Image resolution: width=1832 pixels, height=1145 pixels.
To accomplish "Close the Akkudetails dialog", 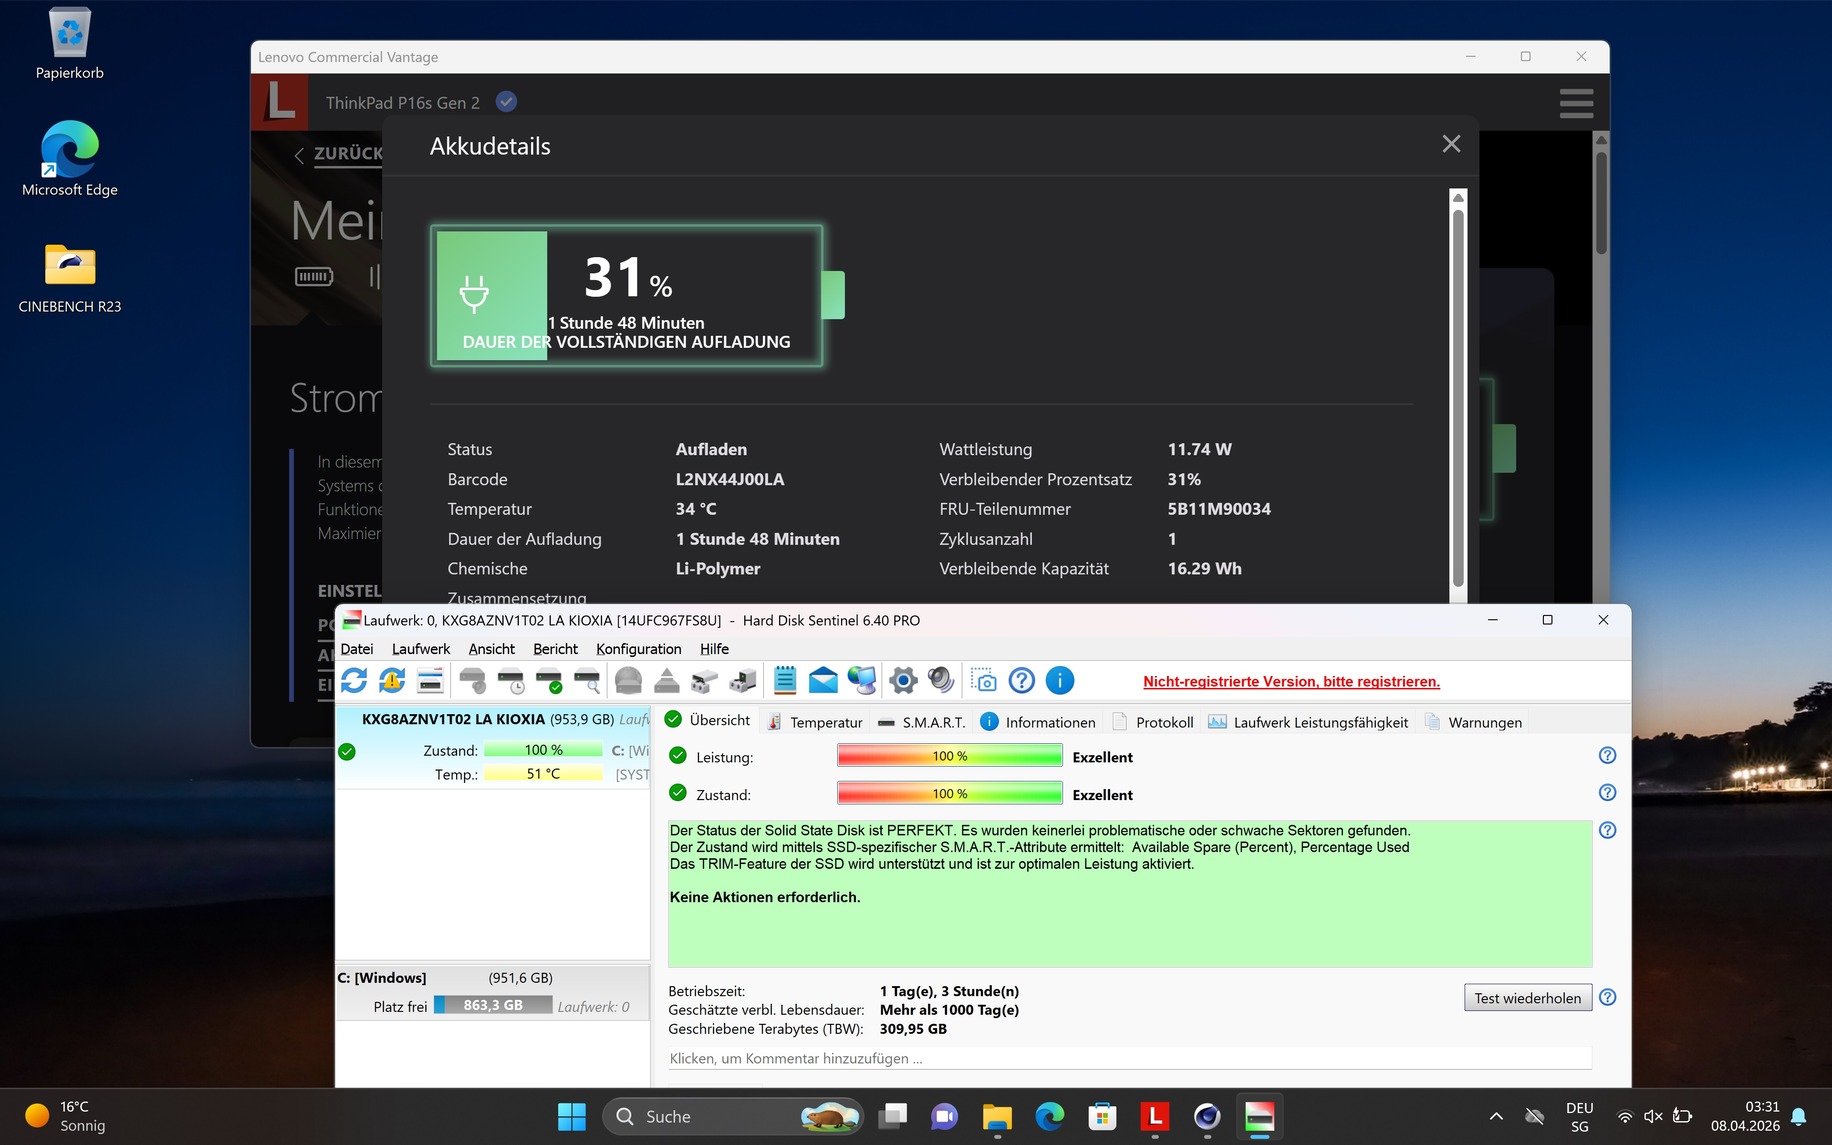I will (1451, 145).
